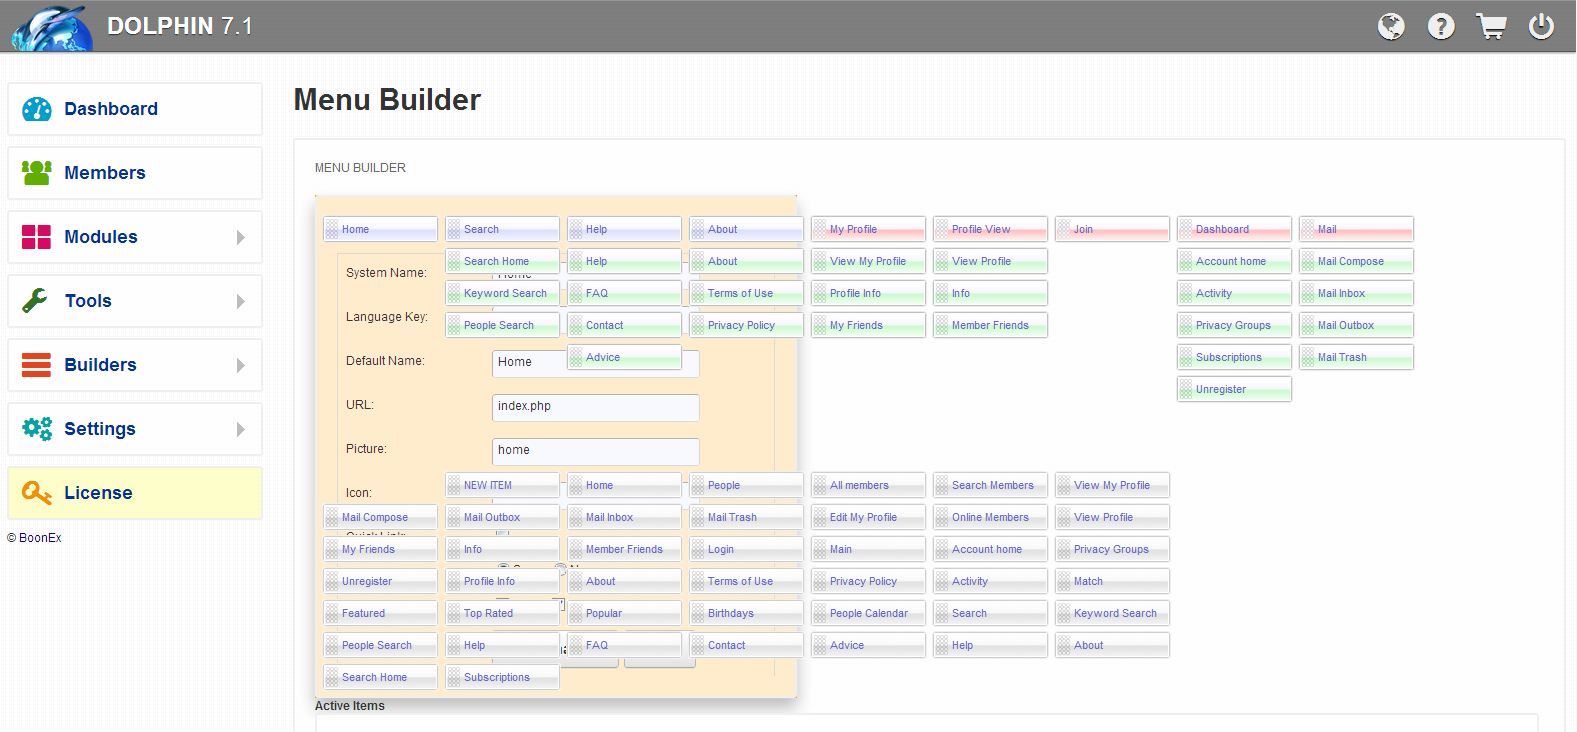Click the Modules grid icon in sidebar

36,237
